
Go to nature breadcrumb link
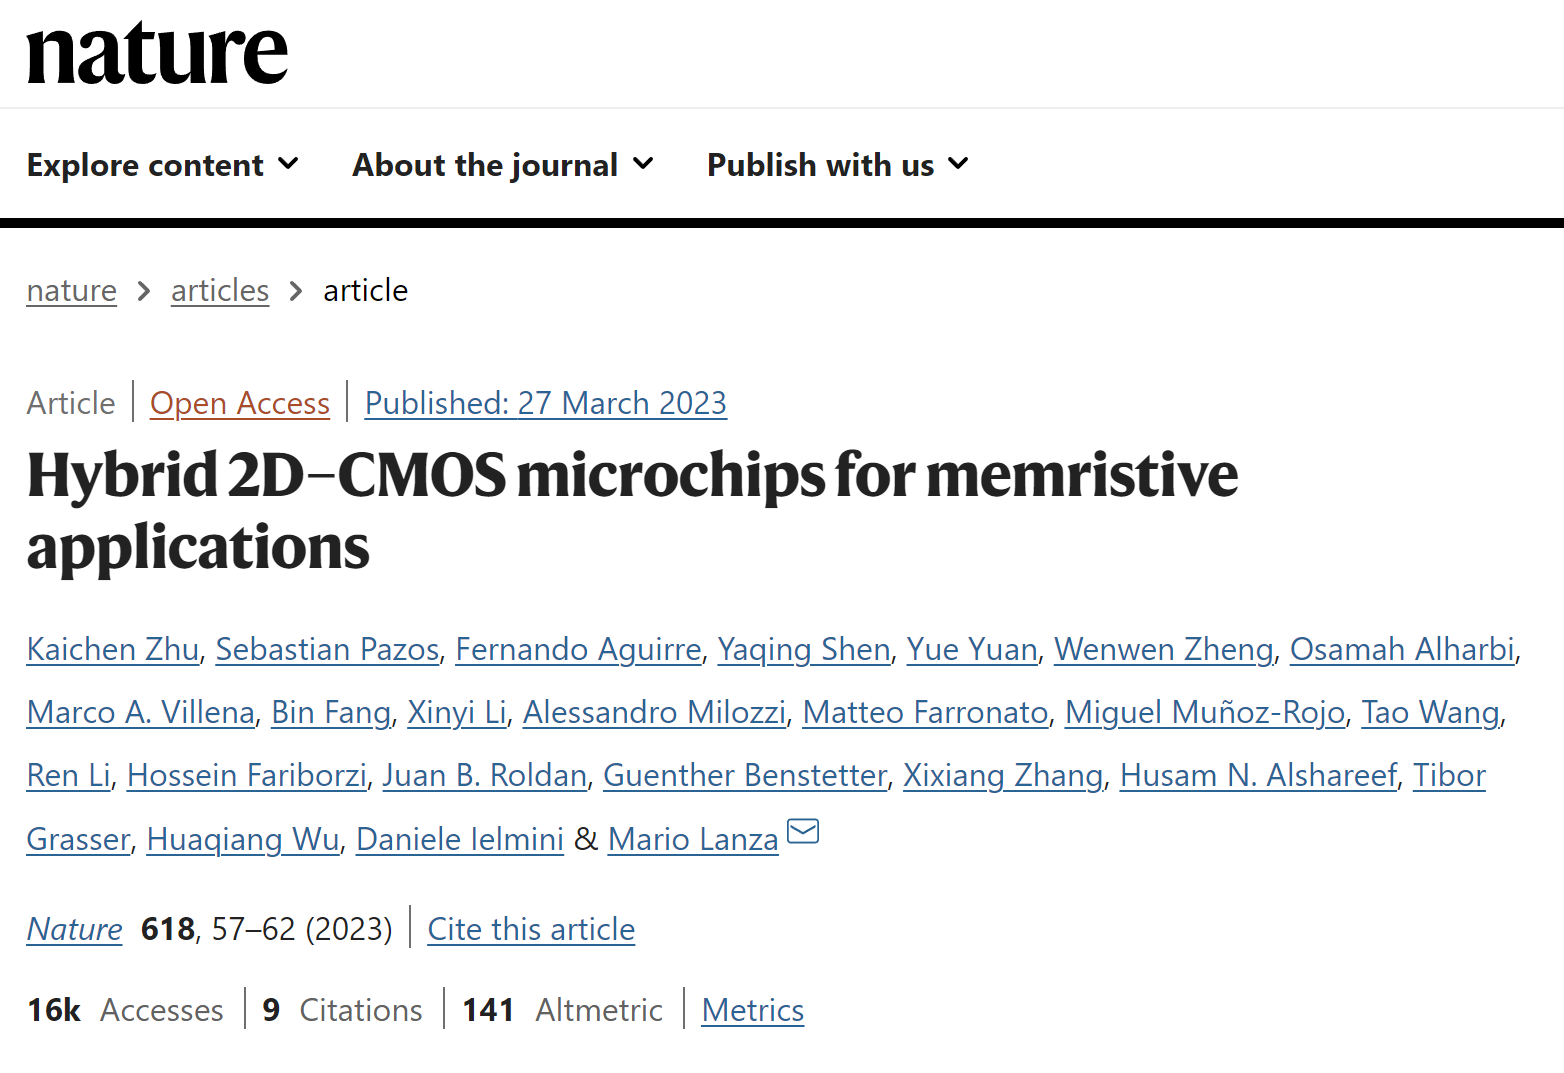click(71, 291)
